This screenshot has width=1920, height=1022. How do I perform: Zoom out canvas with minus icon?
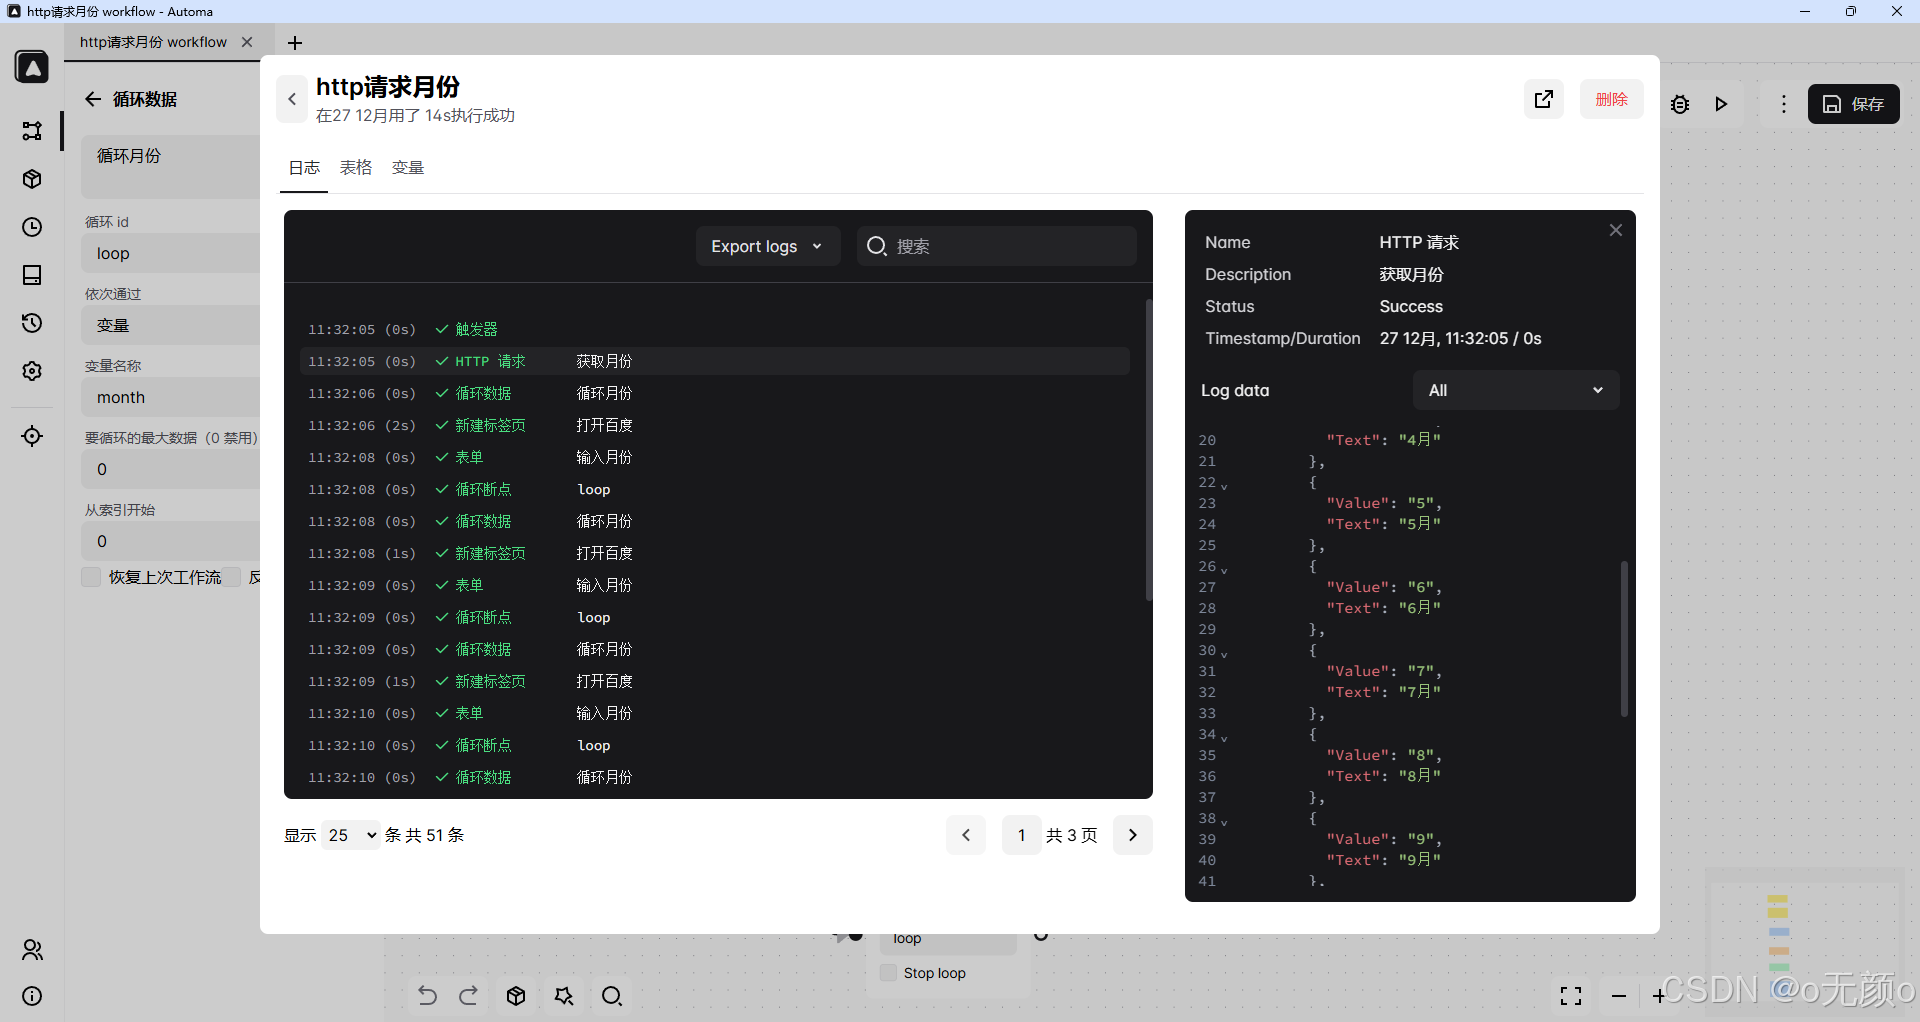1619,996
